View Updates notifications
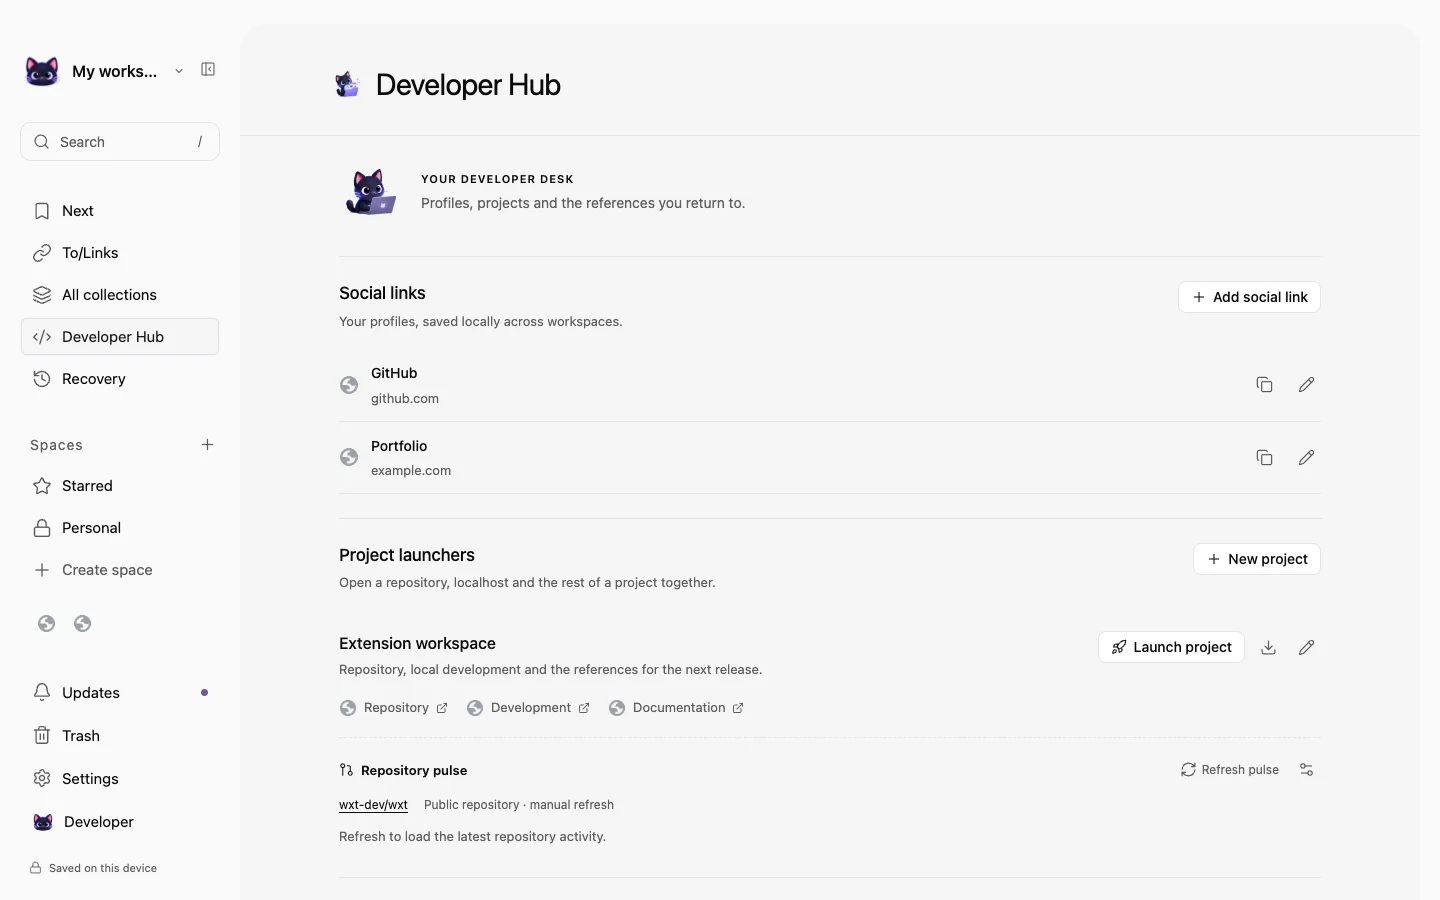Viewport: 1440px width, 900px height. point(120,693)
